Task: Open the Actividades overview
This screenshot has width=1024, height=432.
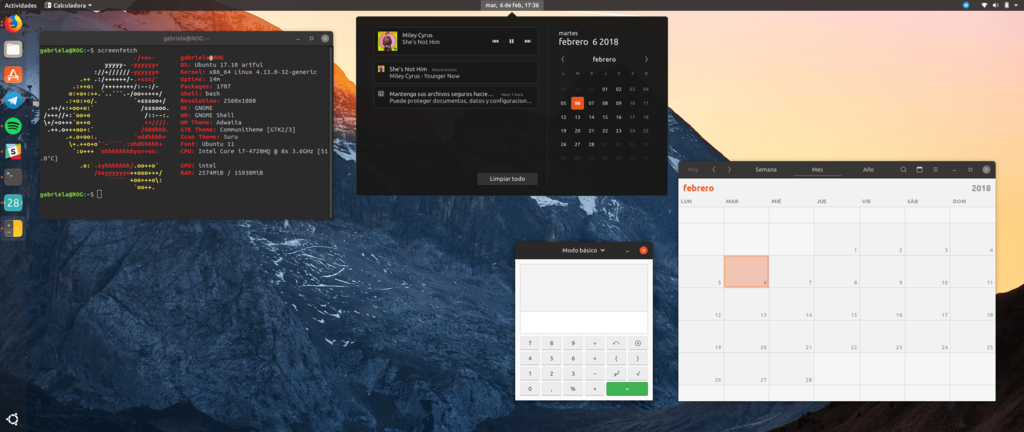Action: click(x=20, y=5)
